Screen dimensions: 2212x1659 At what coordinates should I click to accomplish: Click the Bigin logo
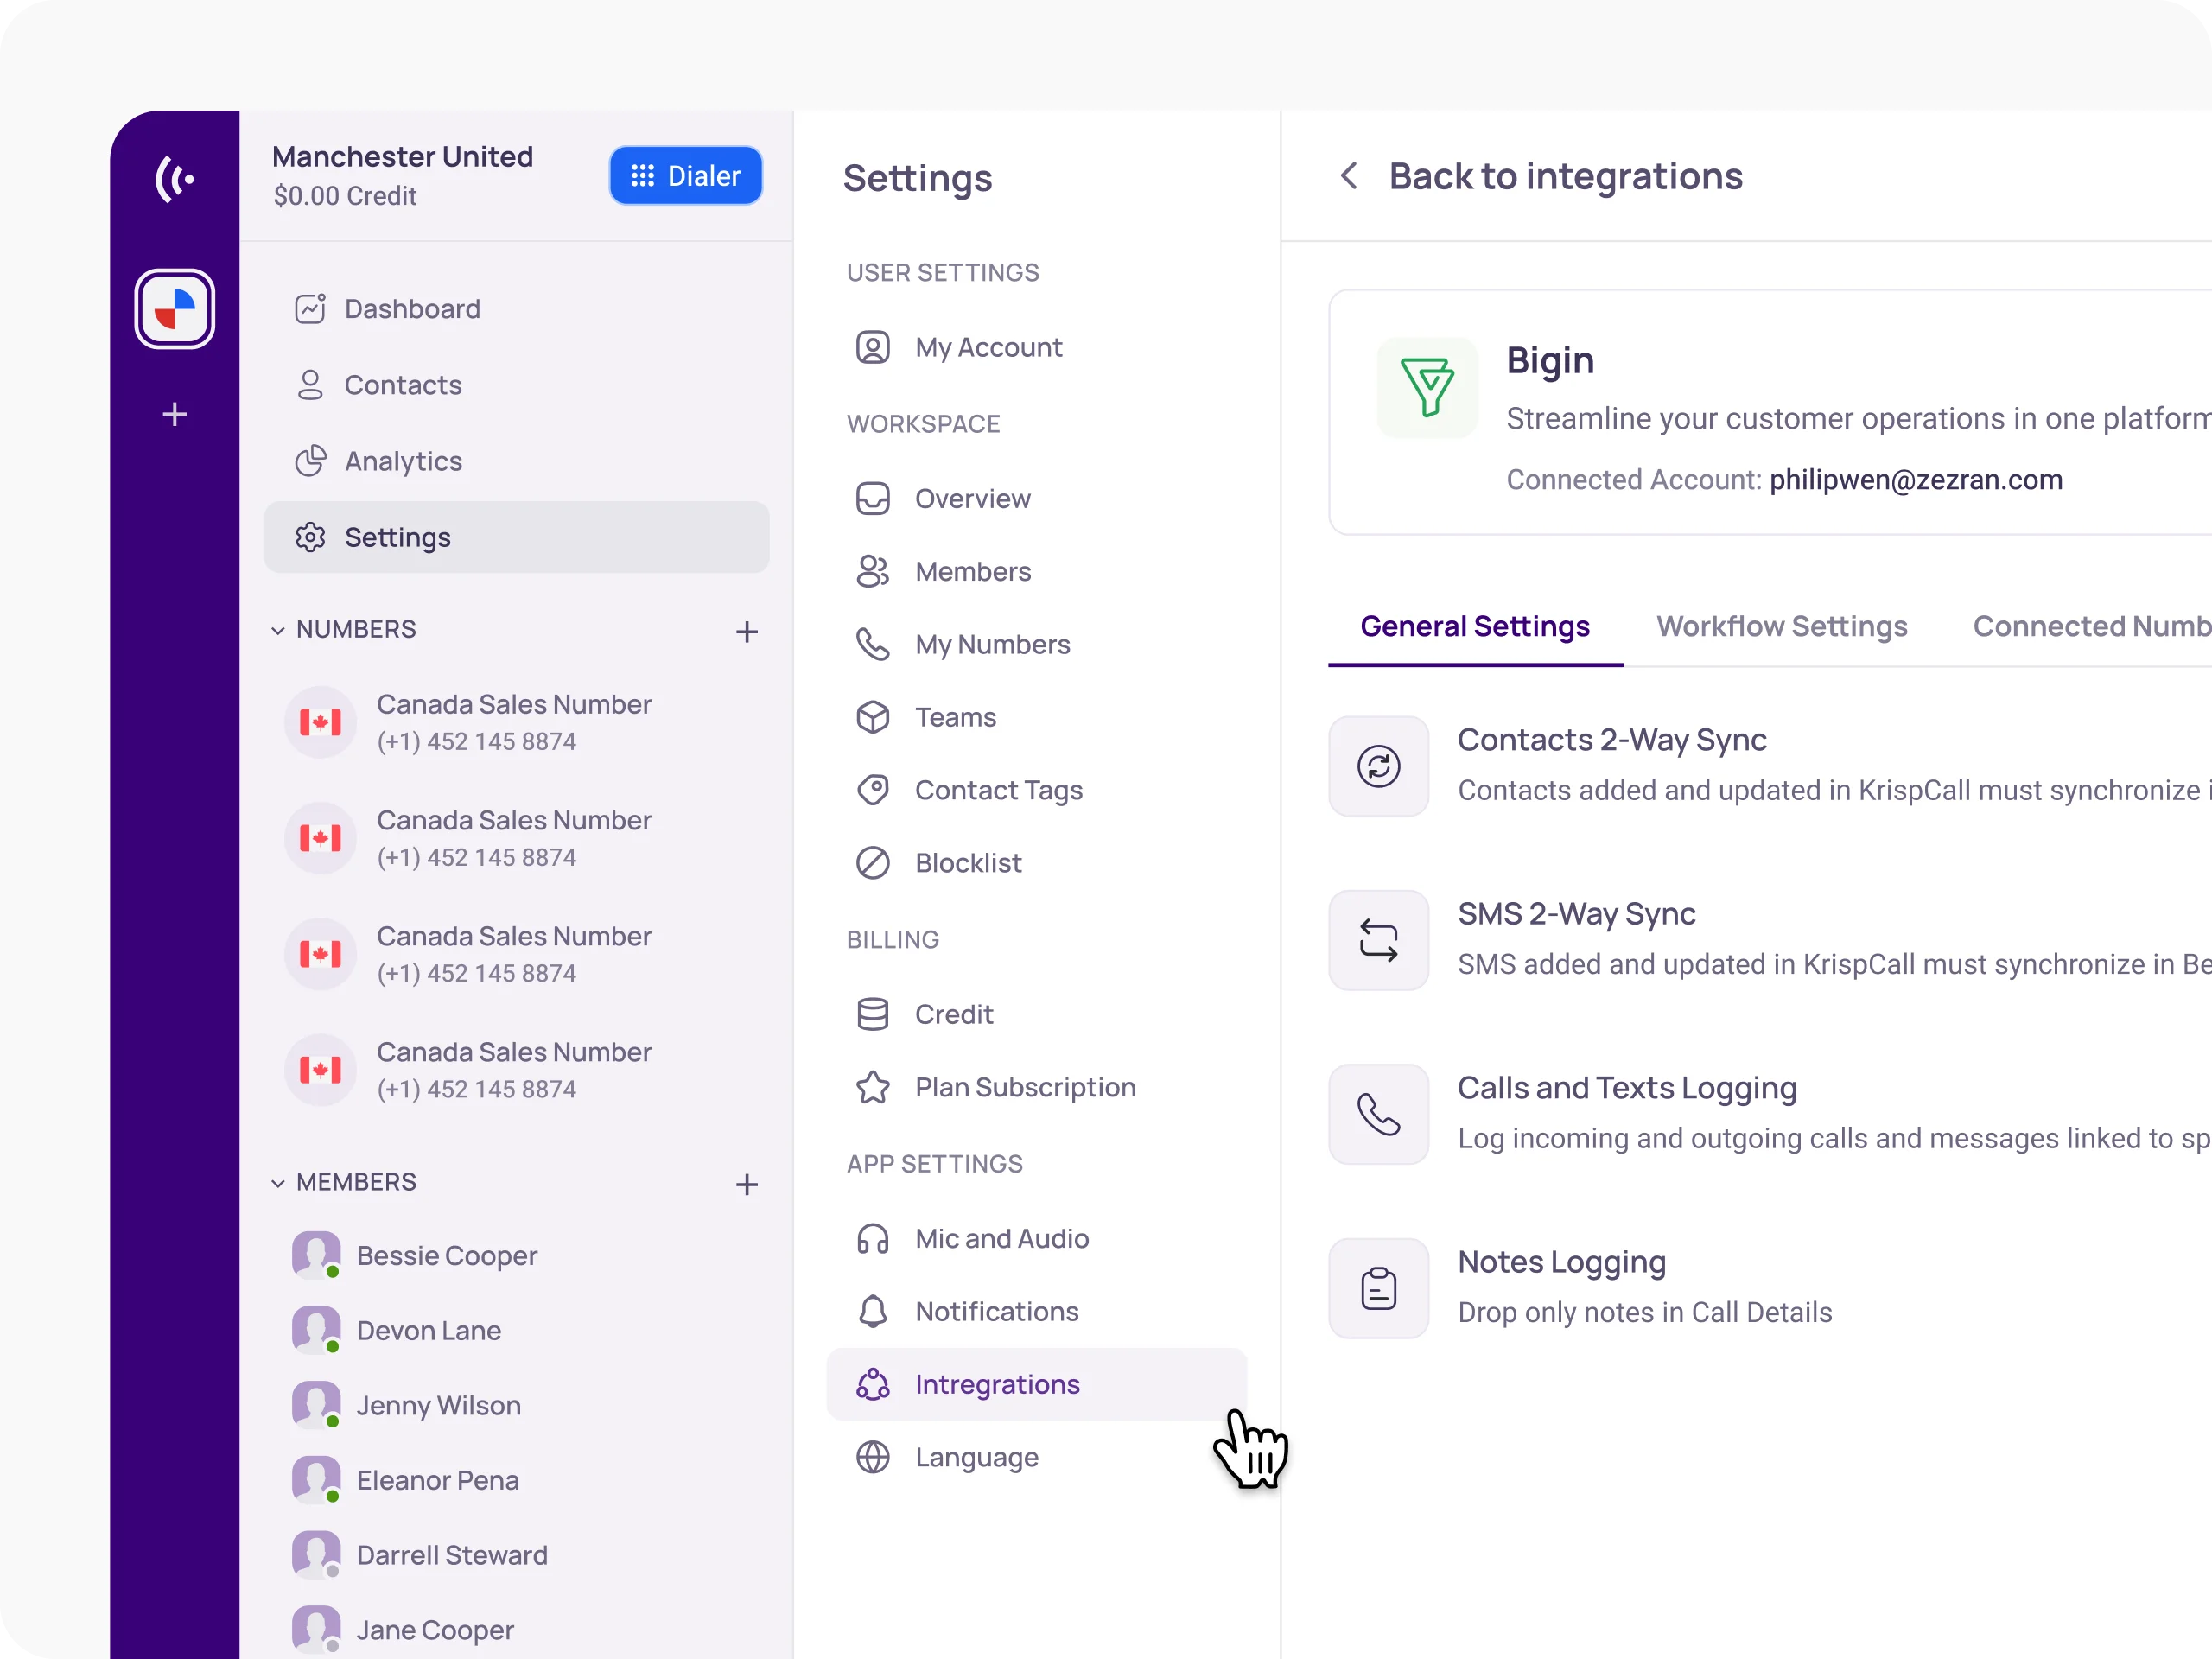[x=1427, y=388]
